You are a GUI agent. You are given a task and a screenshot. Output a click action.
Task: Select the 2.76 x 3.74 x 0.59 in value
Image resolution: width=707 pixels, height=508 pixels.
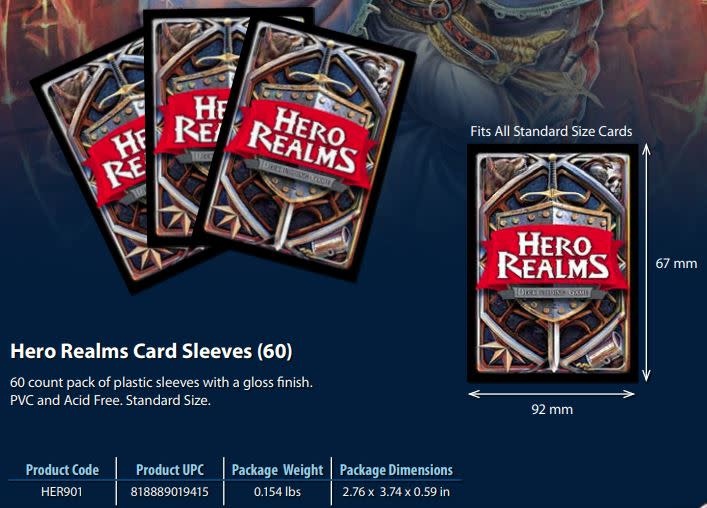pos(395,491)
